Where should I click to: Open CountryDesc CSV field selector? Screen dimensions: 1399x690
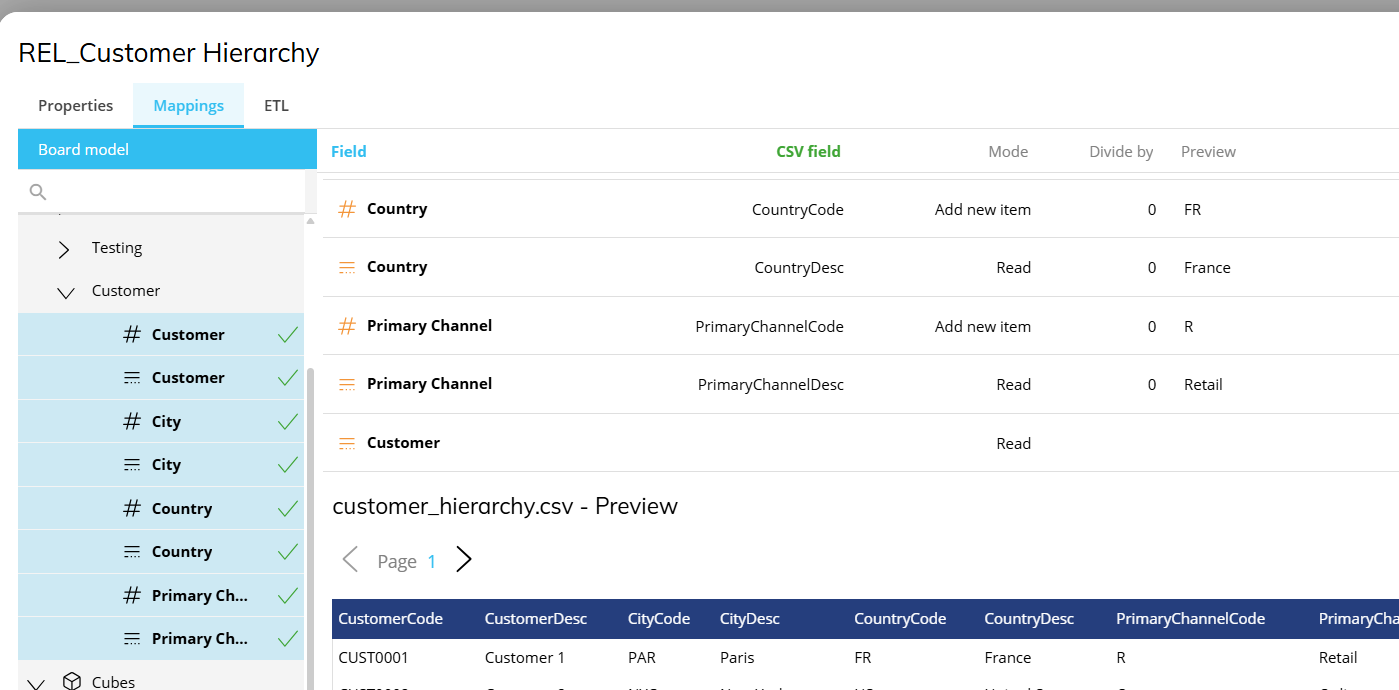[x=799, y=268]
